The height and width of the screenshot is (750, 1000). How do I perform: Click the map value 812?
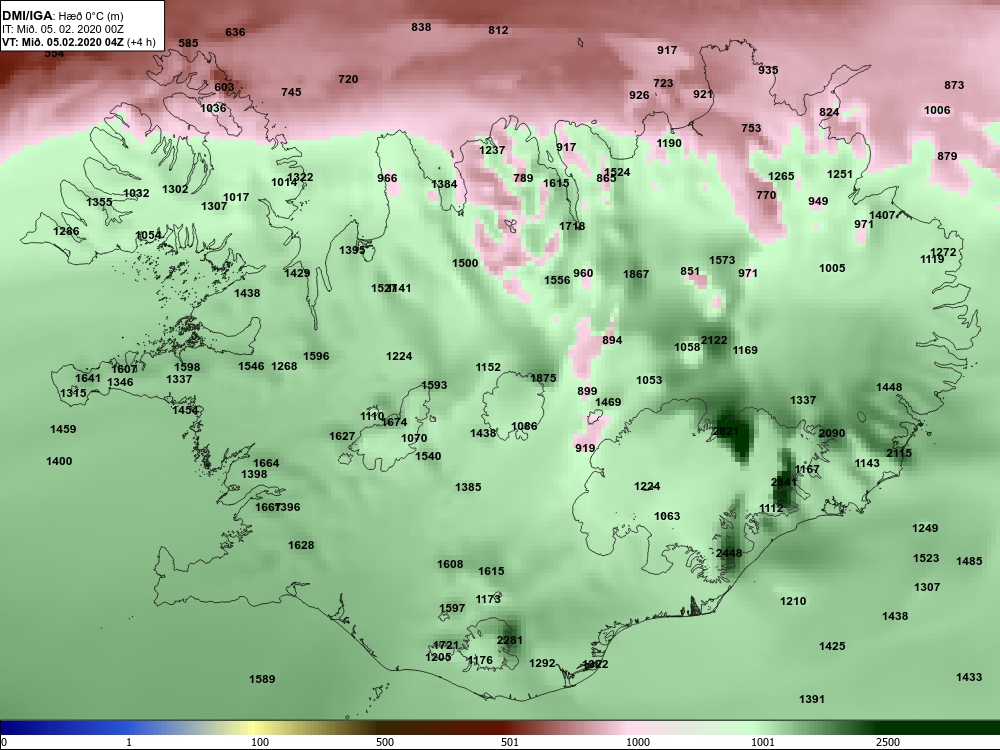click(x=498, y=30)
